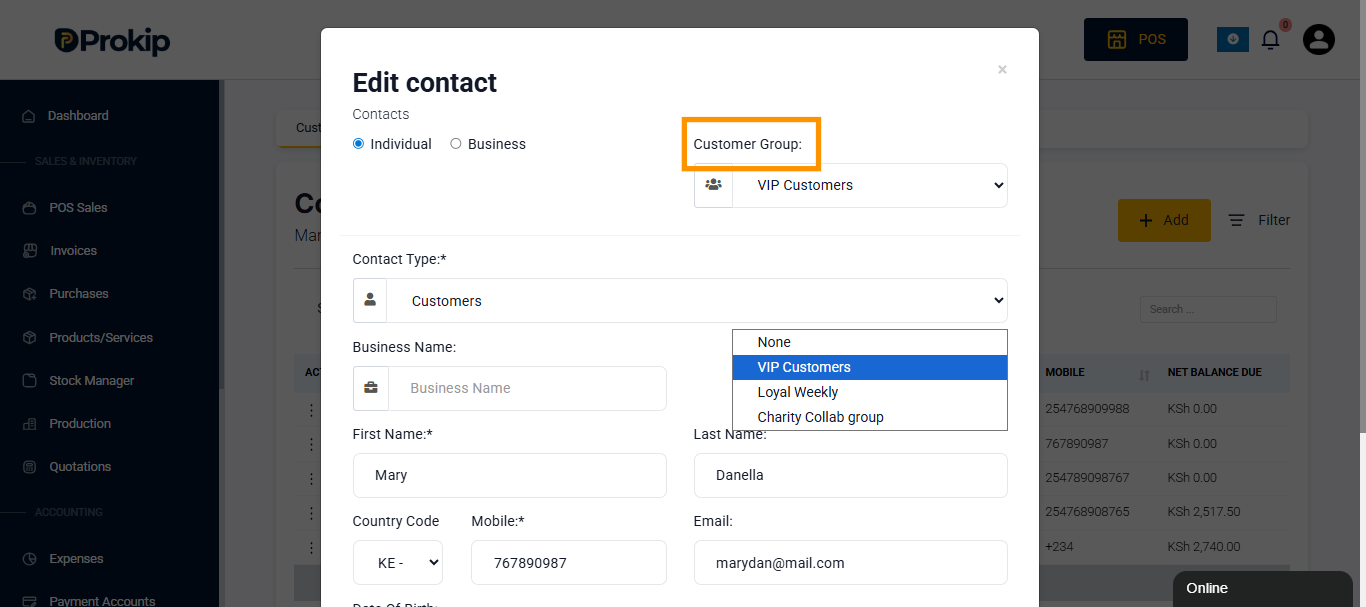
Task: Click the Stock Manager sidebar icon
Action: (29, 381)
